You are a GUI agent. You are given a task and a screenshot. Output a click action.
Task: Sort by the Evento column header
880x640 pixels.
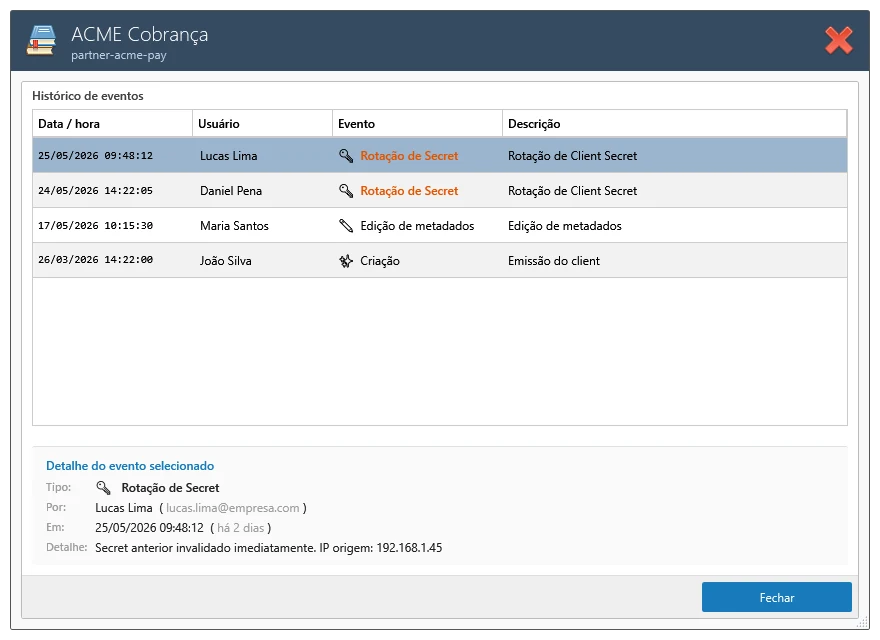[417, 124]
